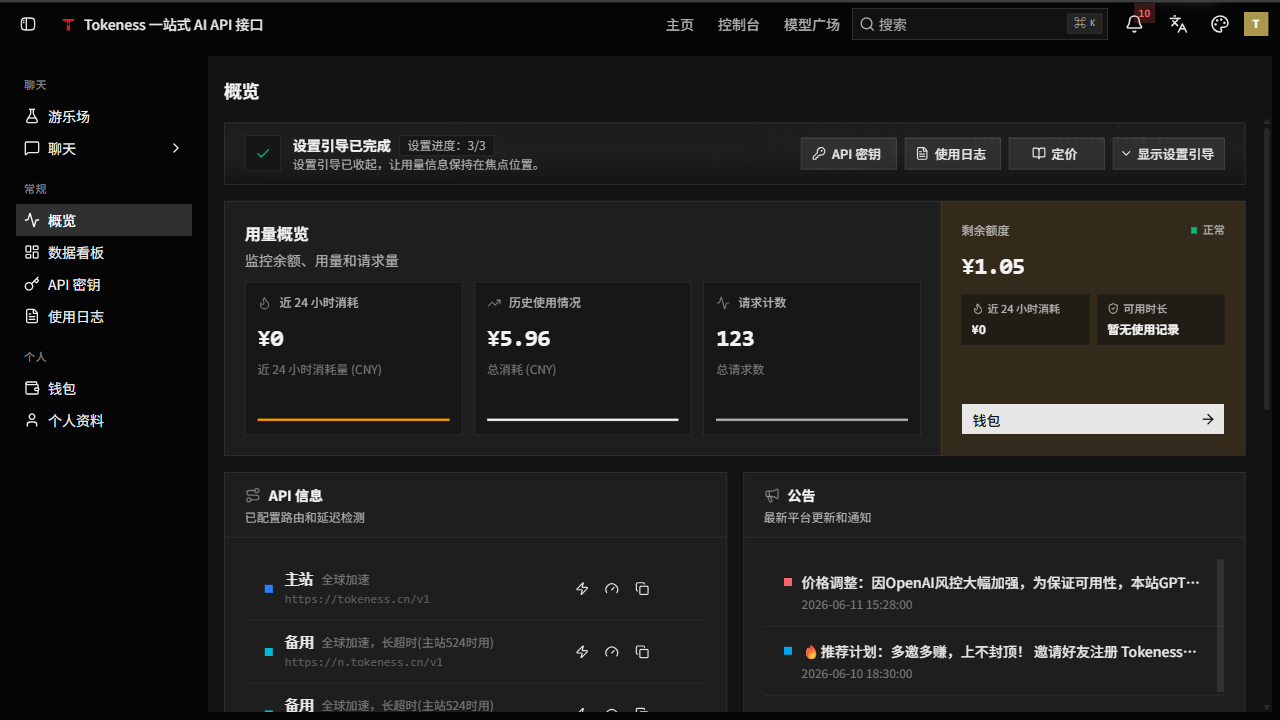Click the announcements list scrollbar
The height and width of the screenshot is (720, 1280).
1220,625
